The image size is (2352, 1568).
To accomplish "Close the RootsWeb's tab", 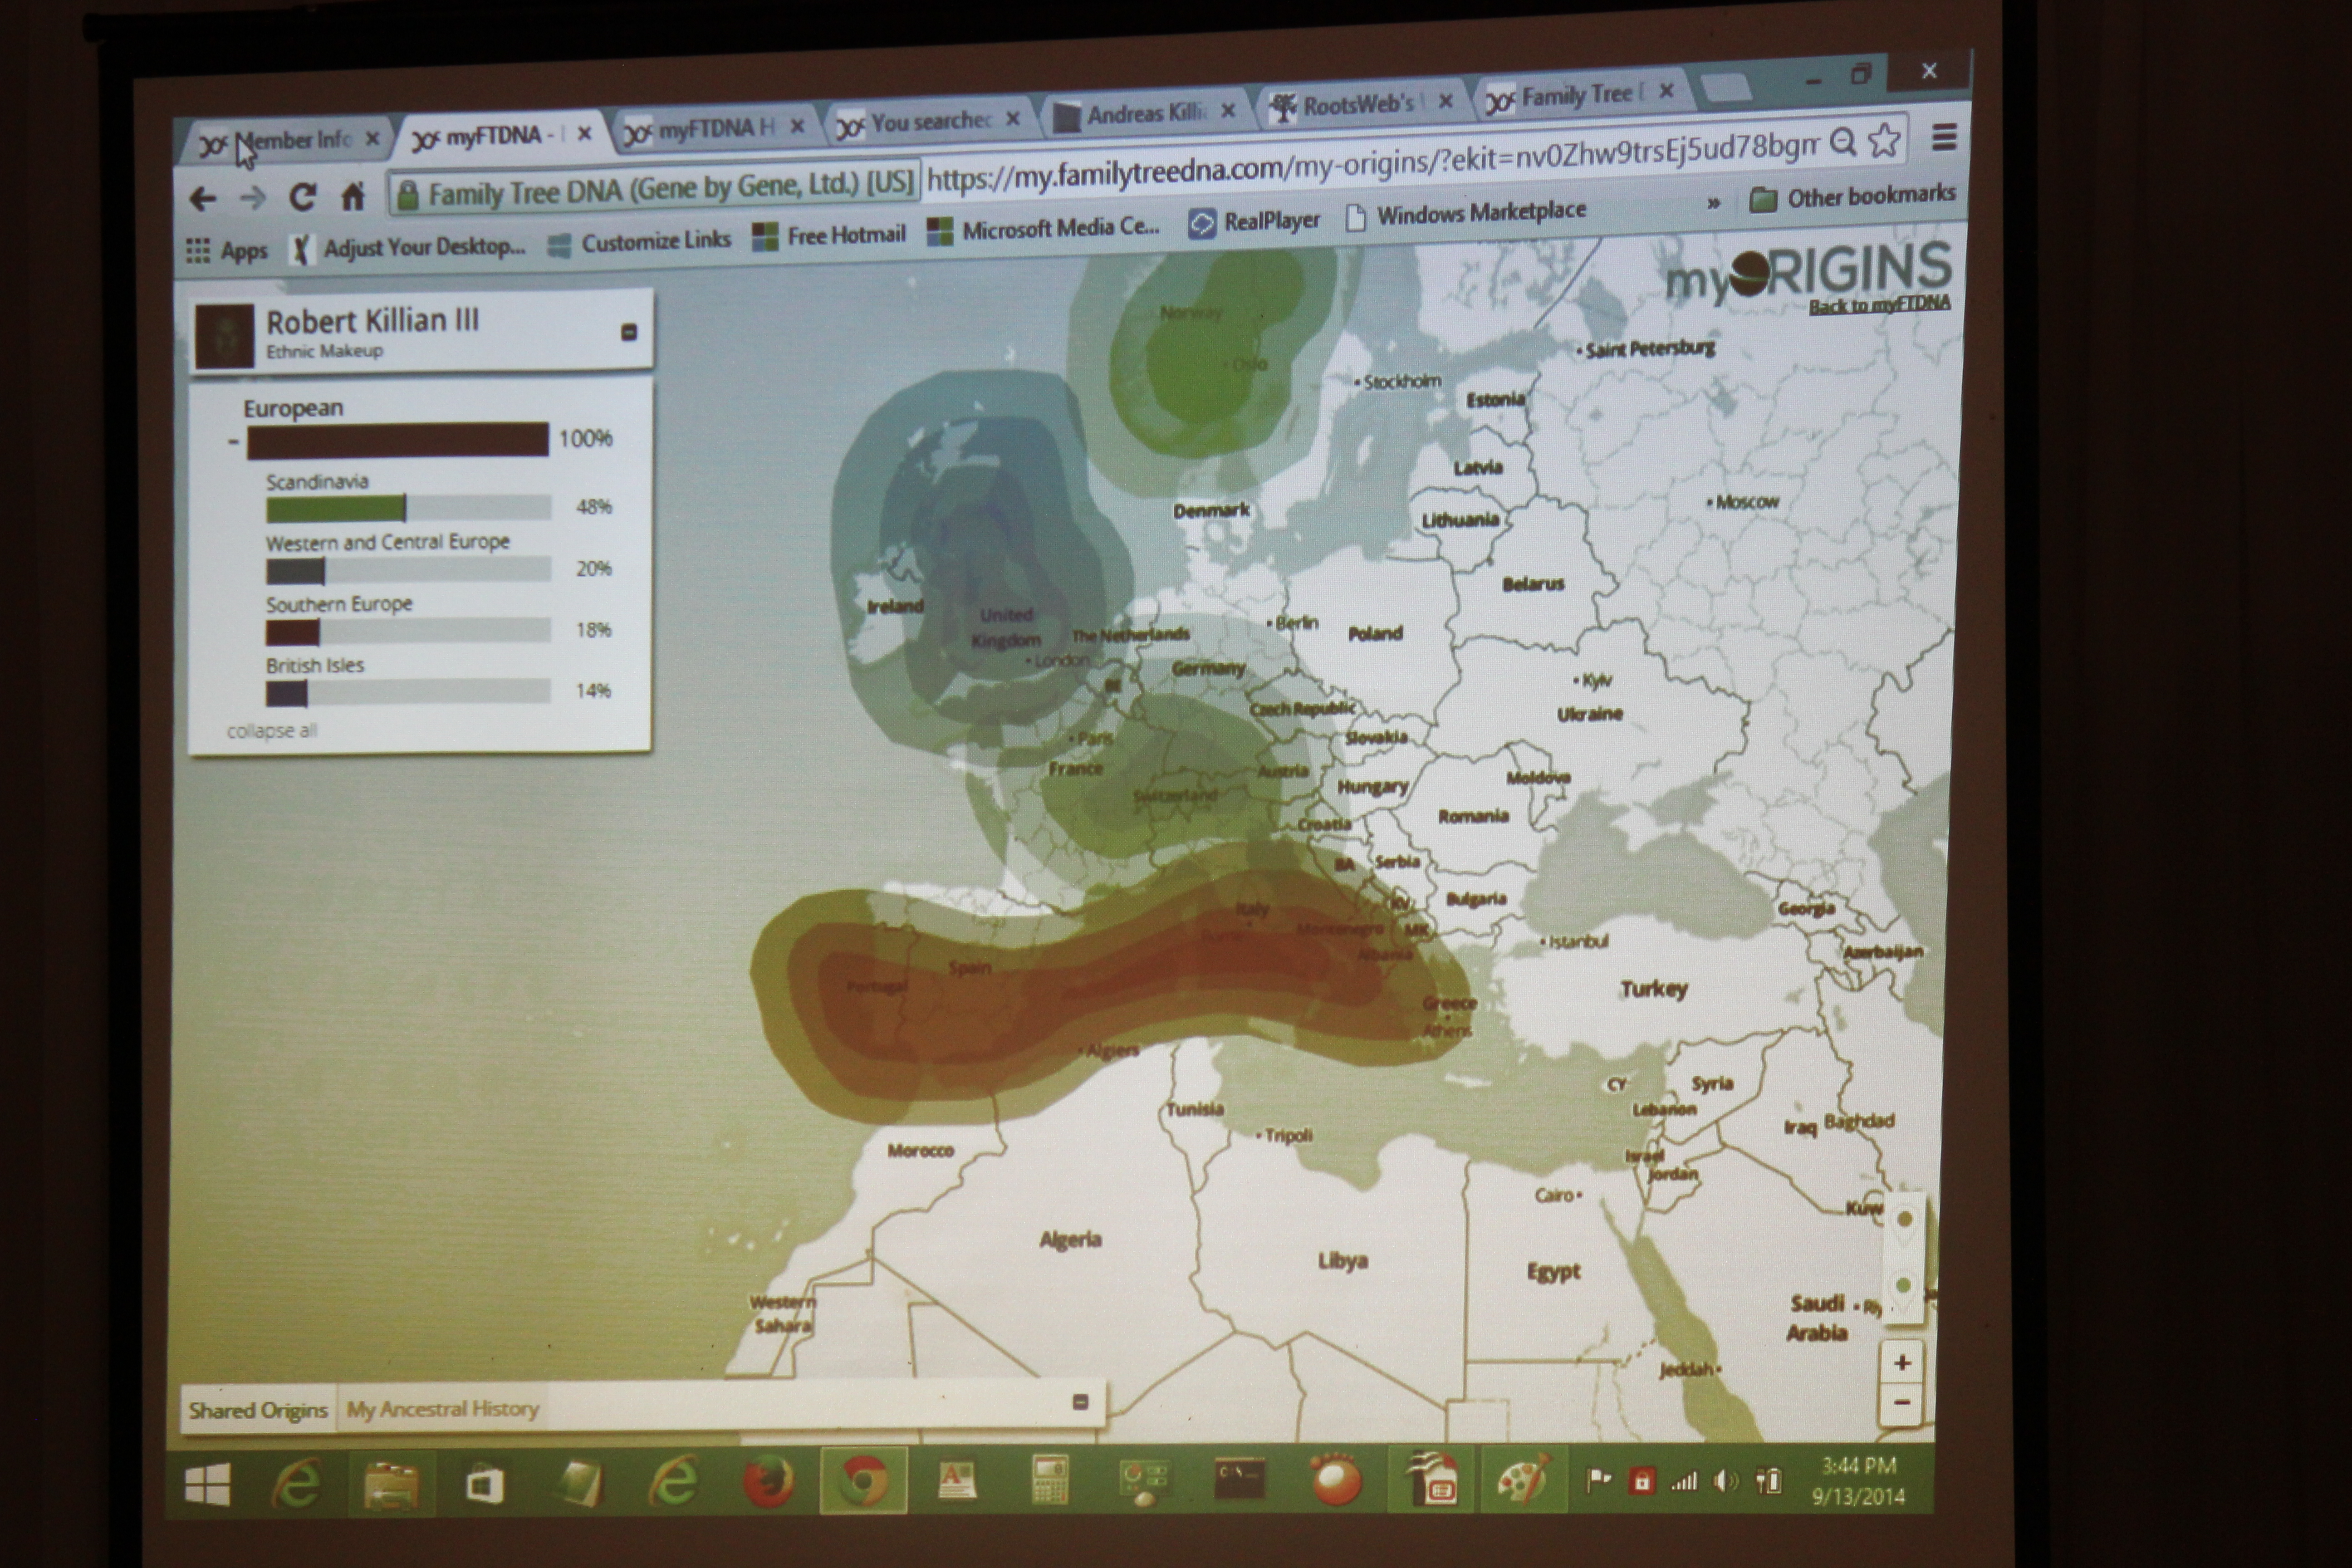I will [x=1445, y=101].
